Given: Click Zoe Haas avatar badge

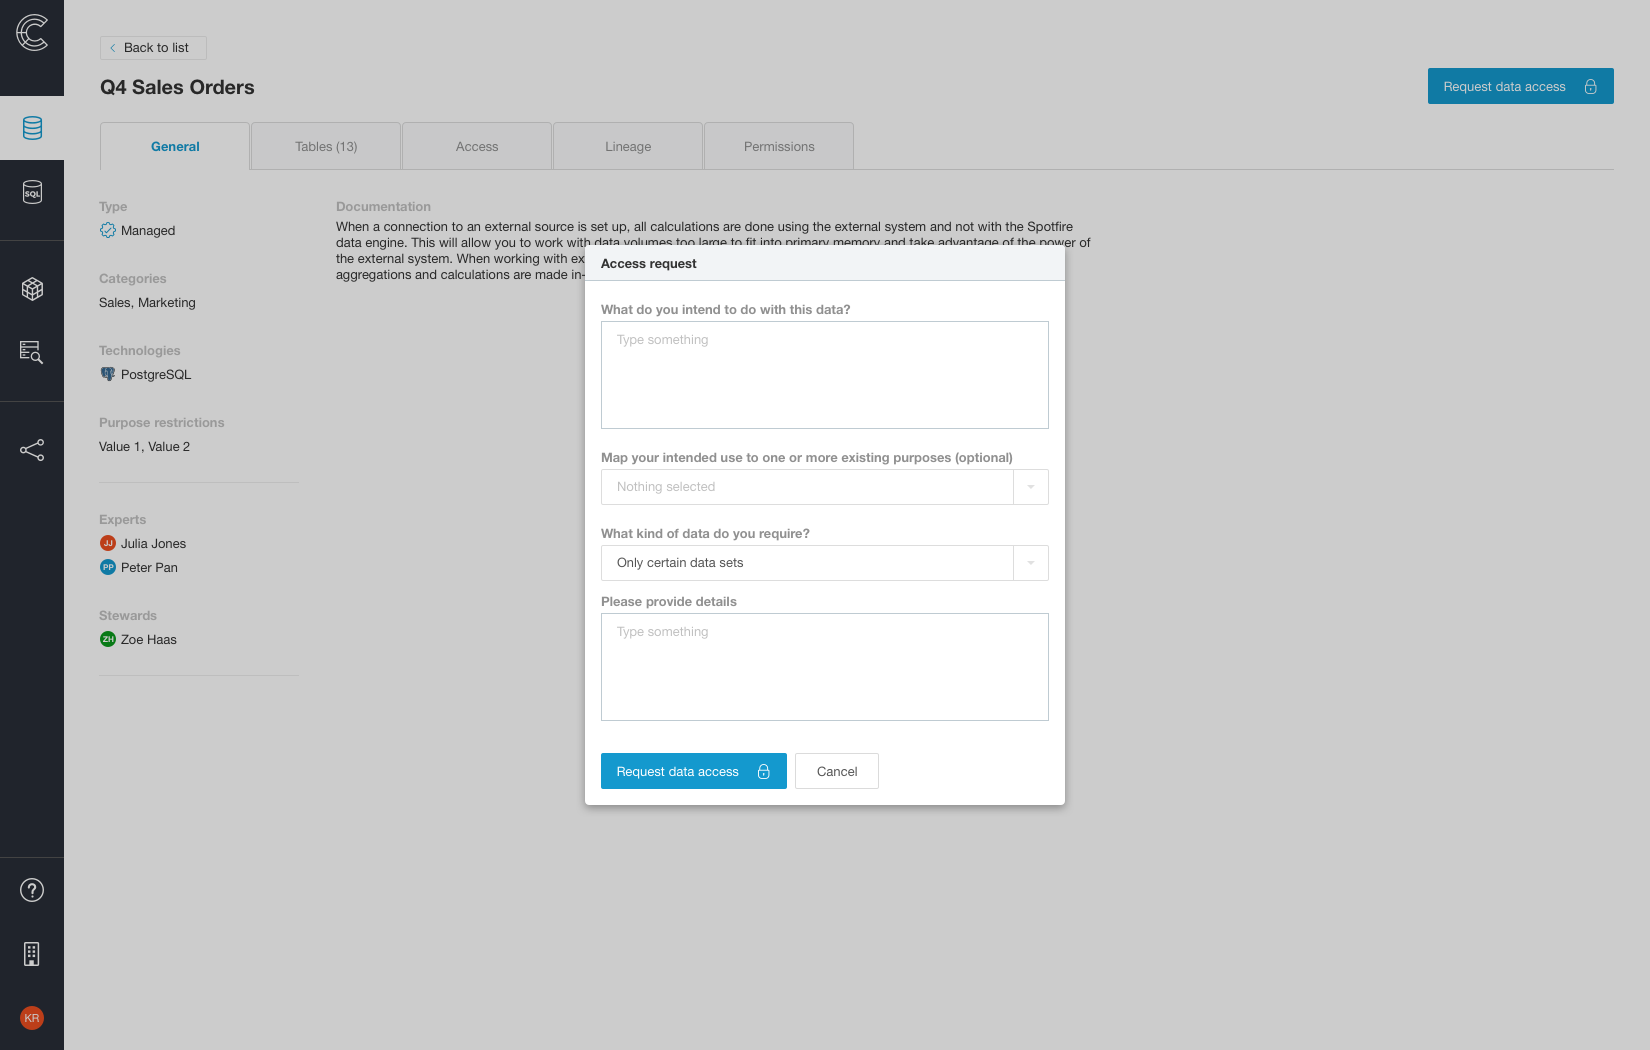Looking at the screenshot, I should coord(108,639).
